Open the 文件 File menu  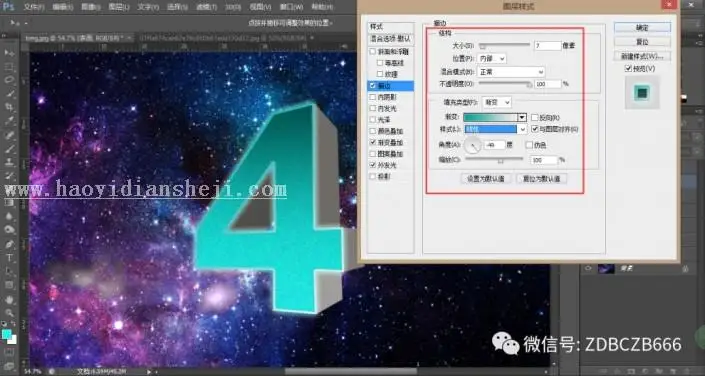(34, 7)
